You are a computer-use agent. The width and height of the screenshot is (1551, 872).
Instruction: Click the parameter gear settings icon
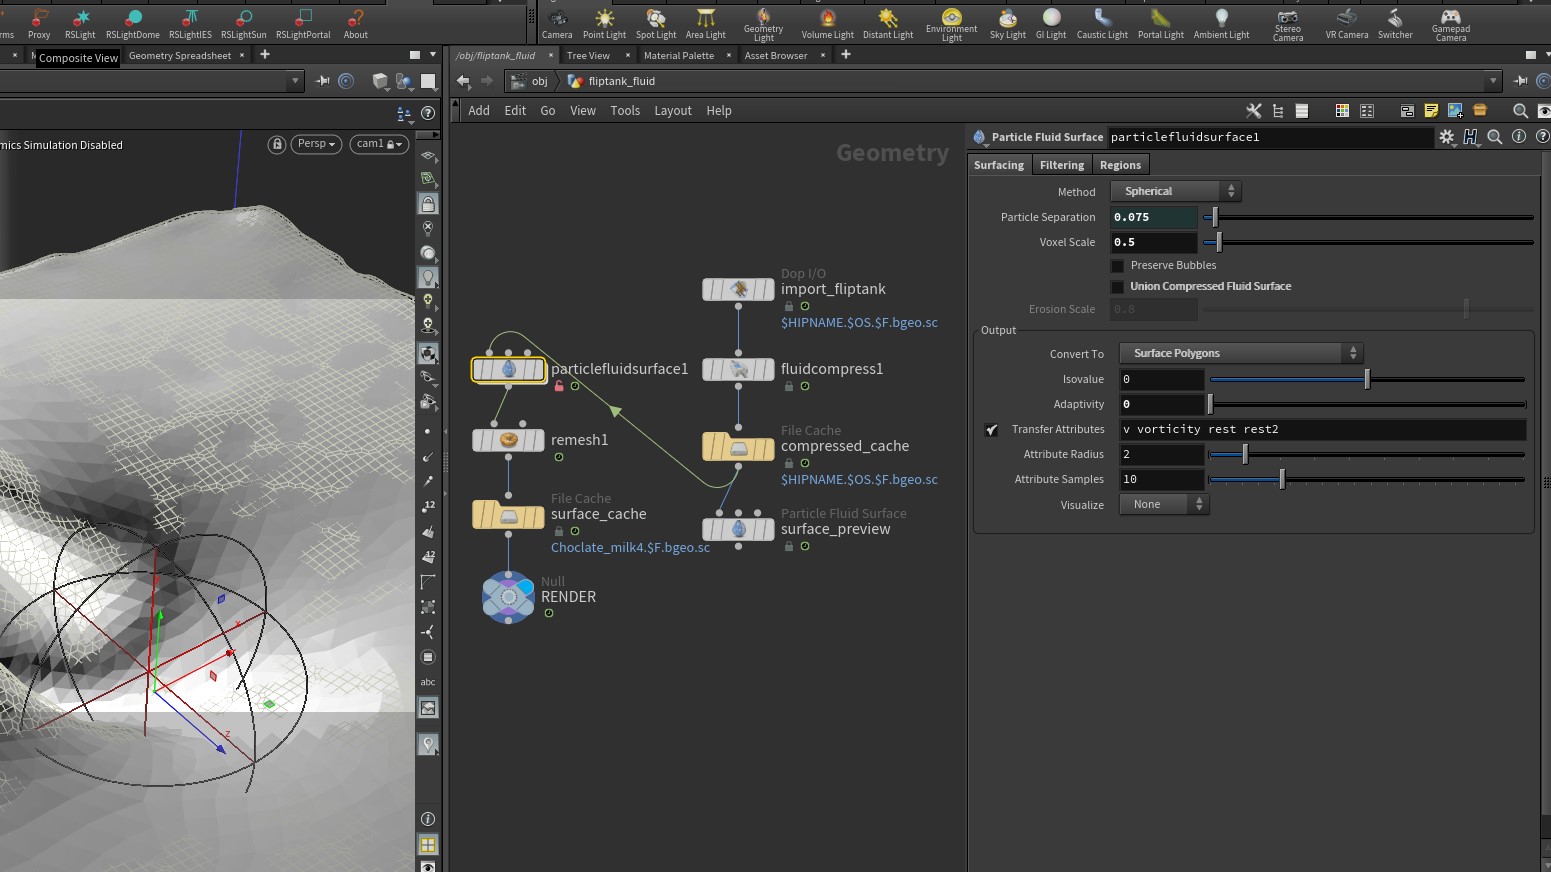(x=1447, y=137)
